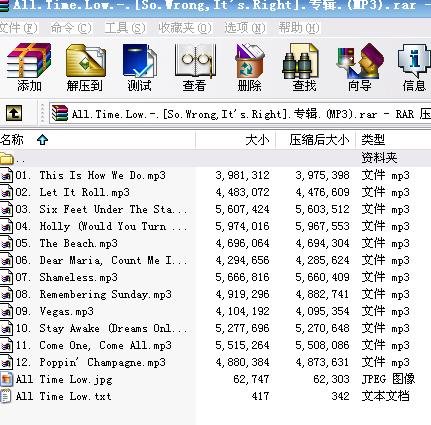Select file 08. Remembering Sunday.mp3
Viewport: 431px width, 425px height.
94,294
